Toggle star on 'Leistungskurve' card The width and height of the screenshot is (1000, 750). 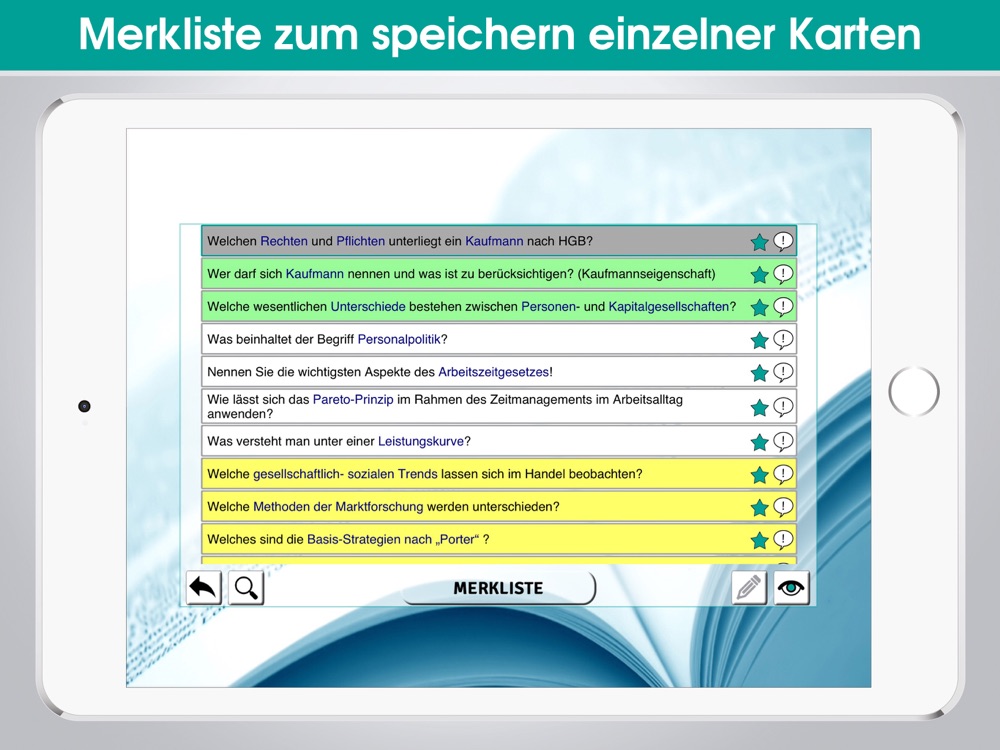[x=759, y=442]
